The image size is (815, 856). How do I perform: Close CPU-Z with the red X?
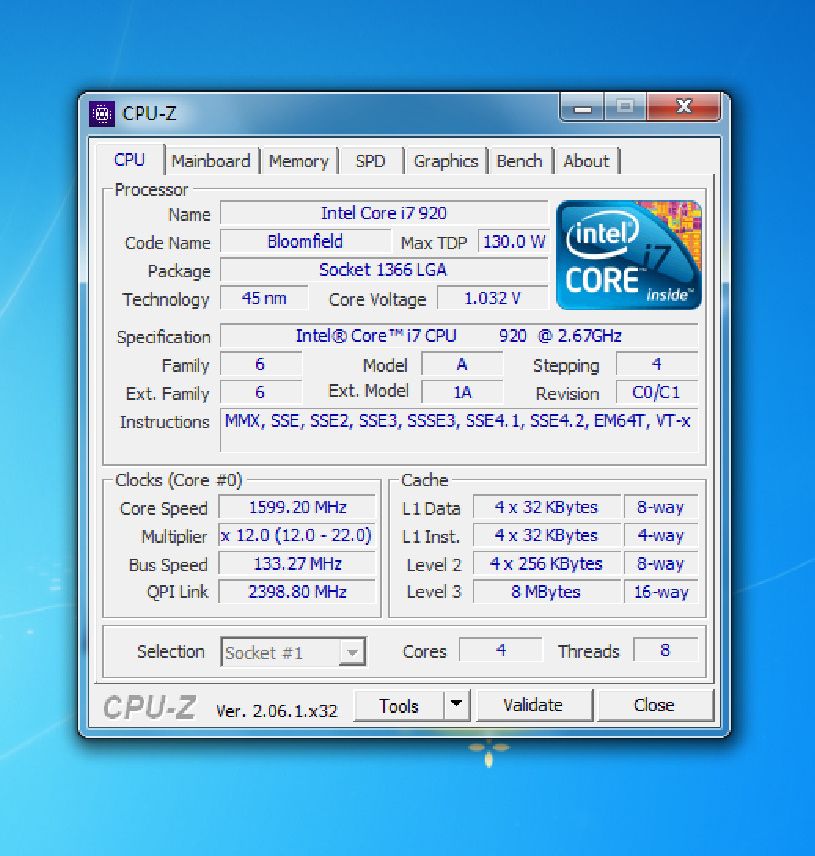pyautogui.click(x=683, y=106)
